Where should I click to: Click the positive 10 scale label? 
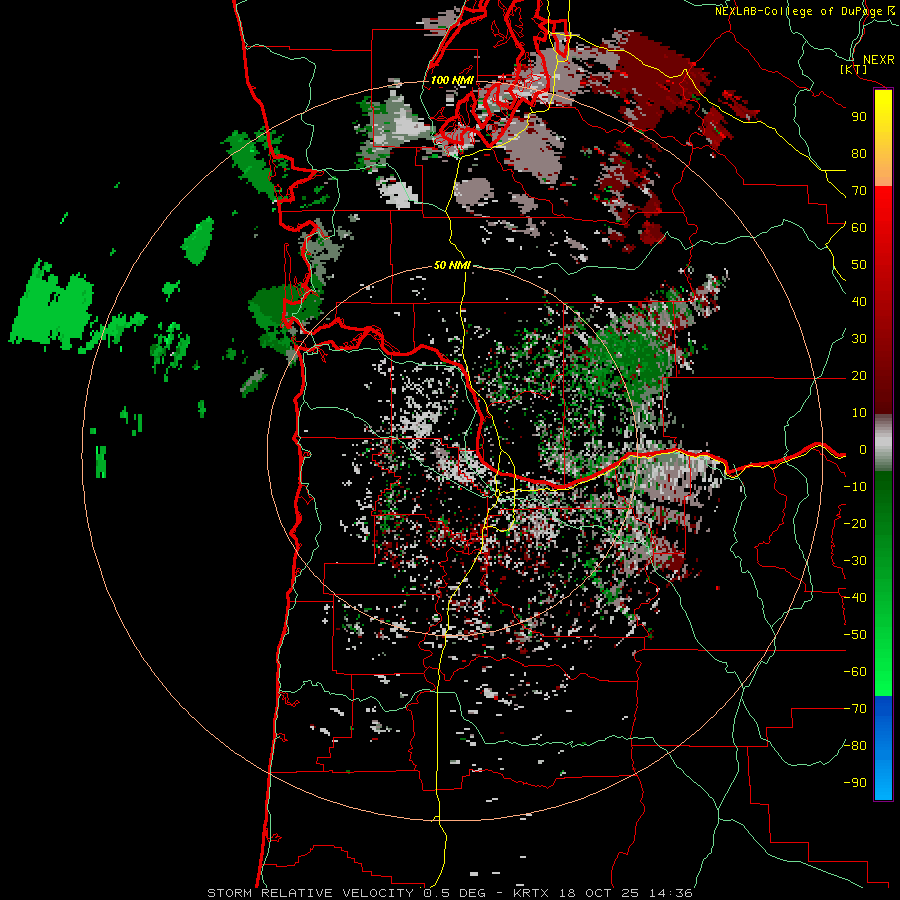coord(859,413)
